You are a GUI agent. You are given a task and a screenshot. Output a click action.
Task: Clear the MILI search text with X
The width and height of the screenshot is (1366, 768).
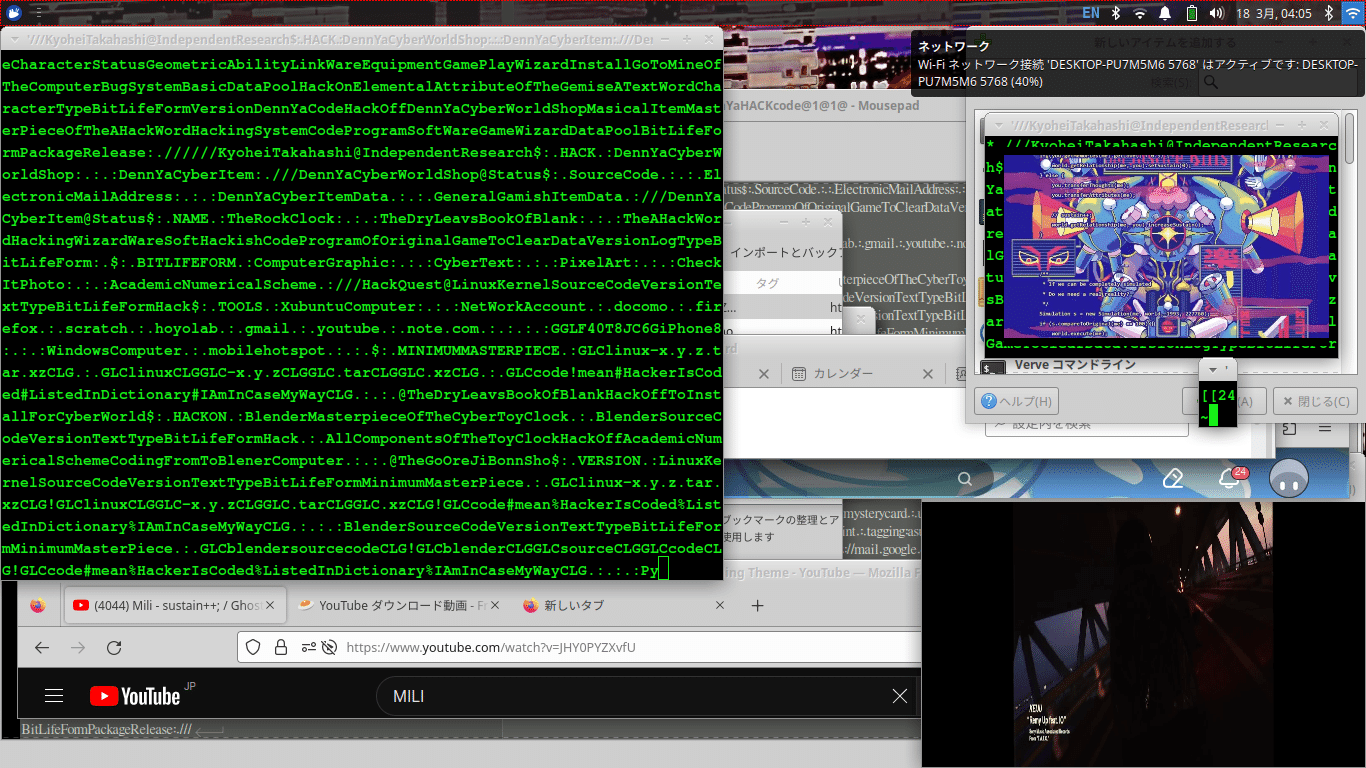[x=900, y=696]
